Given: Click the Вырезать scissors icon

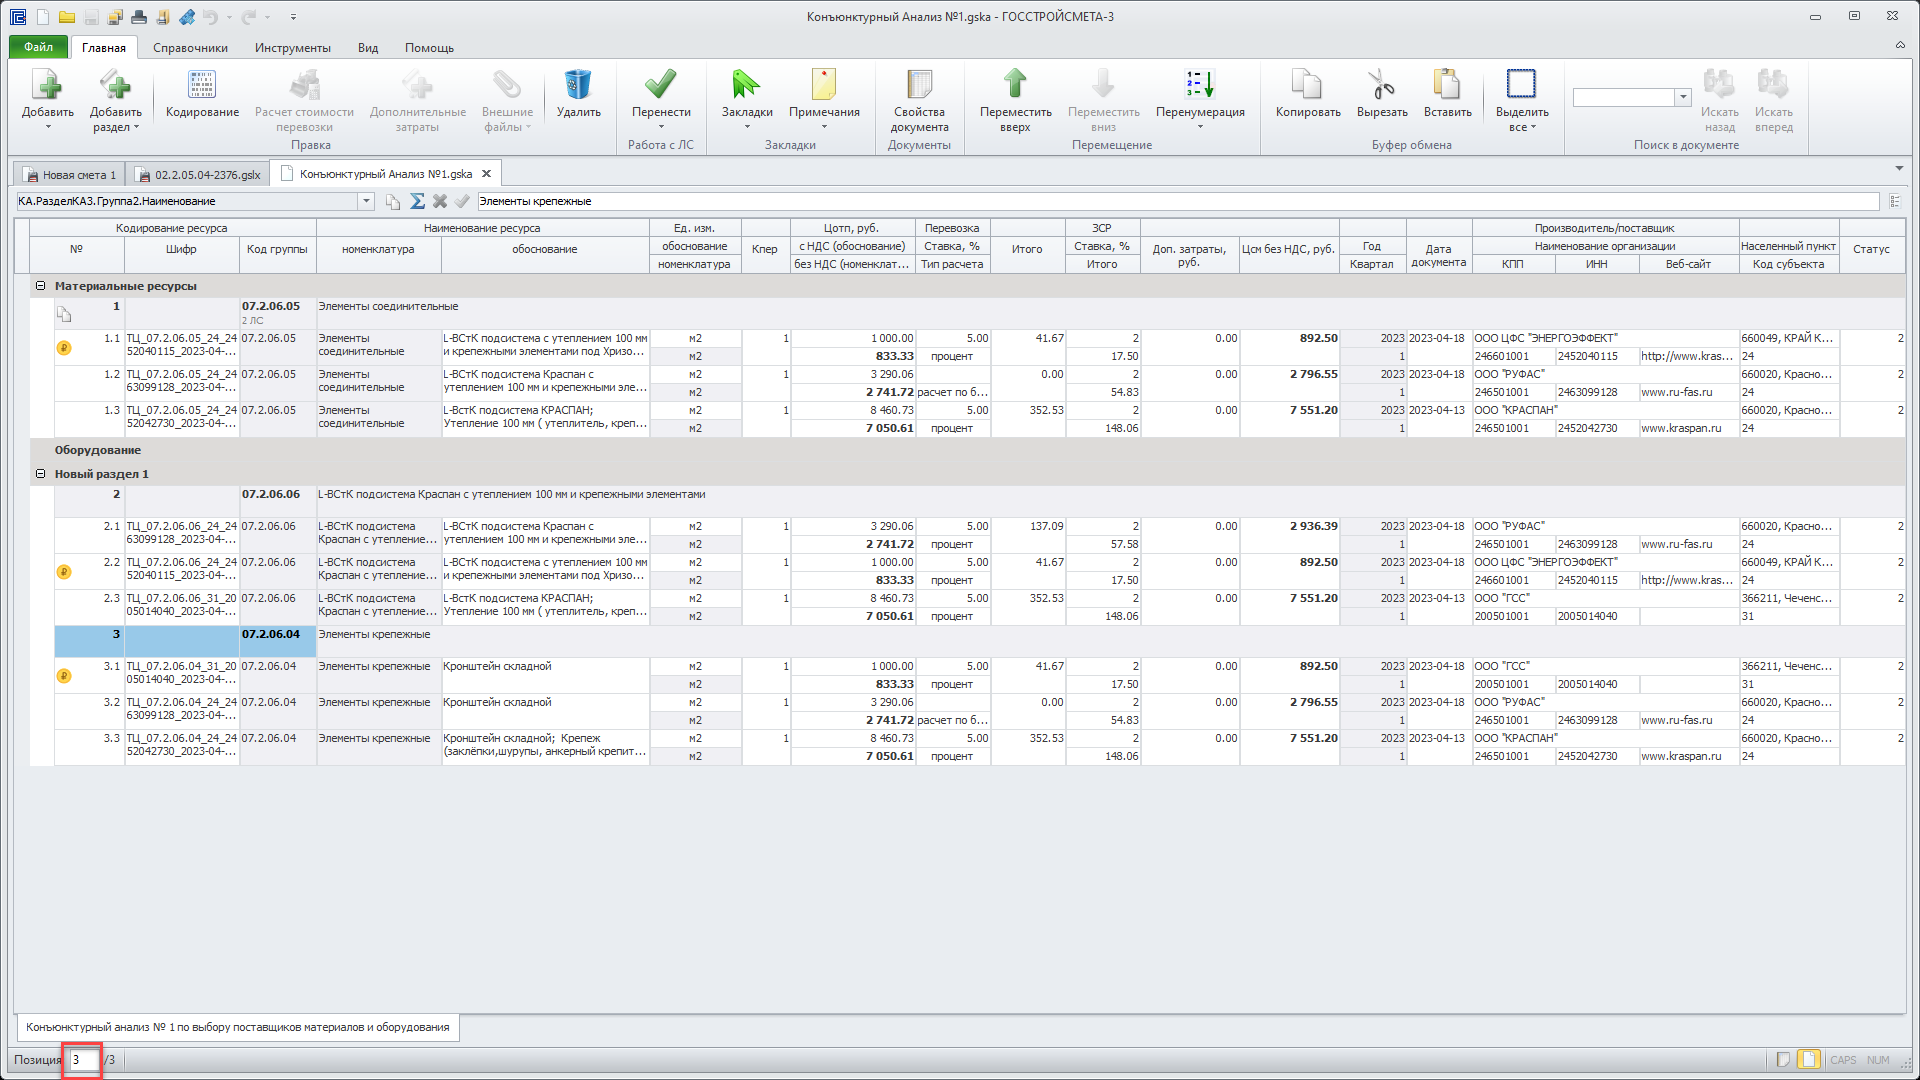Looking at the screenshot, I should point(1382,85).
